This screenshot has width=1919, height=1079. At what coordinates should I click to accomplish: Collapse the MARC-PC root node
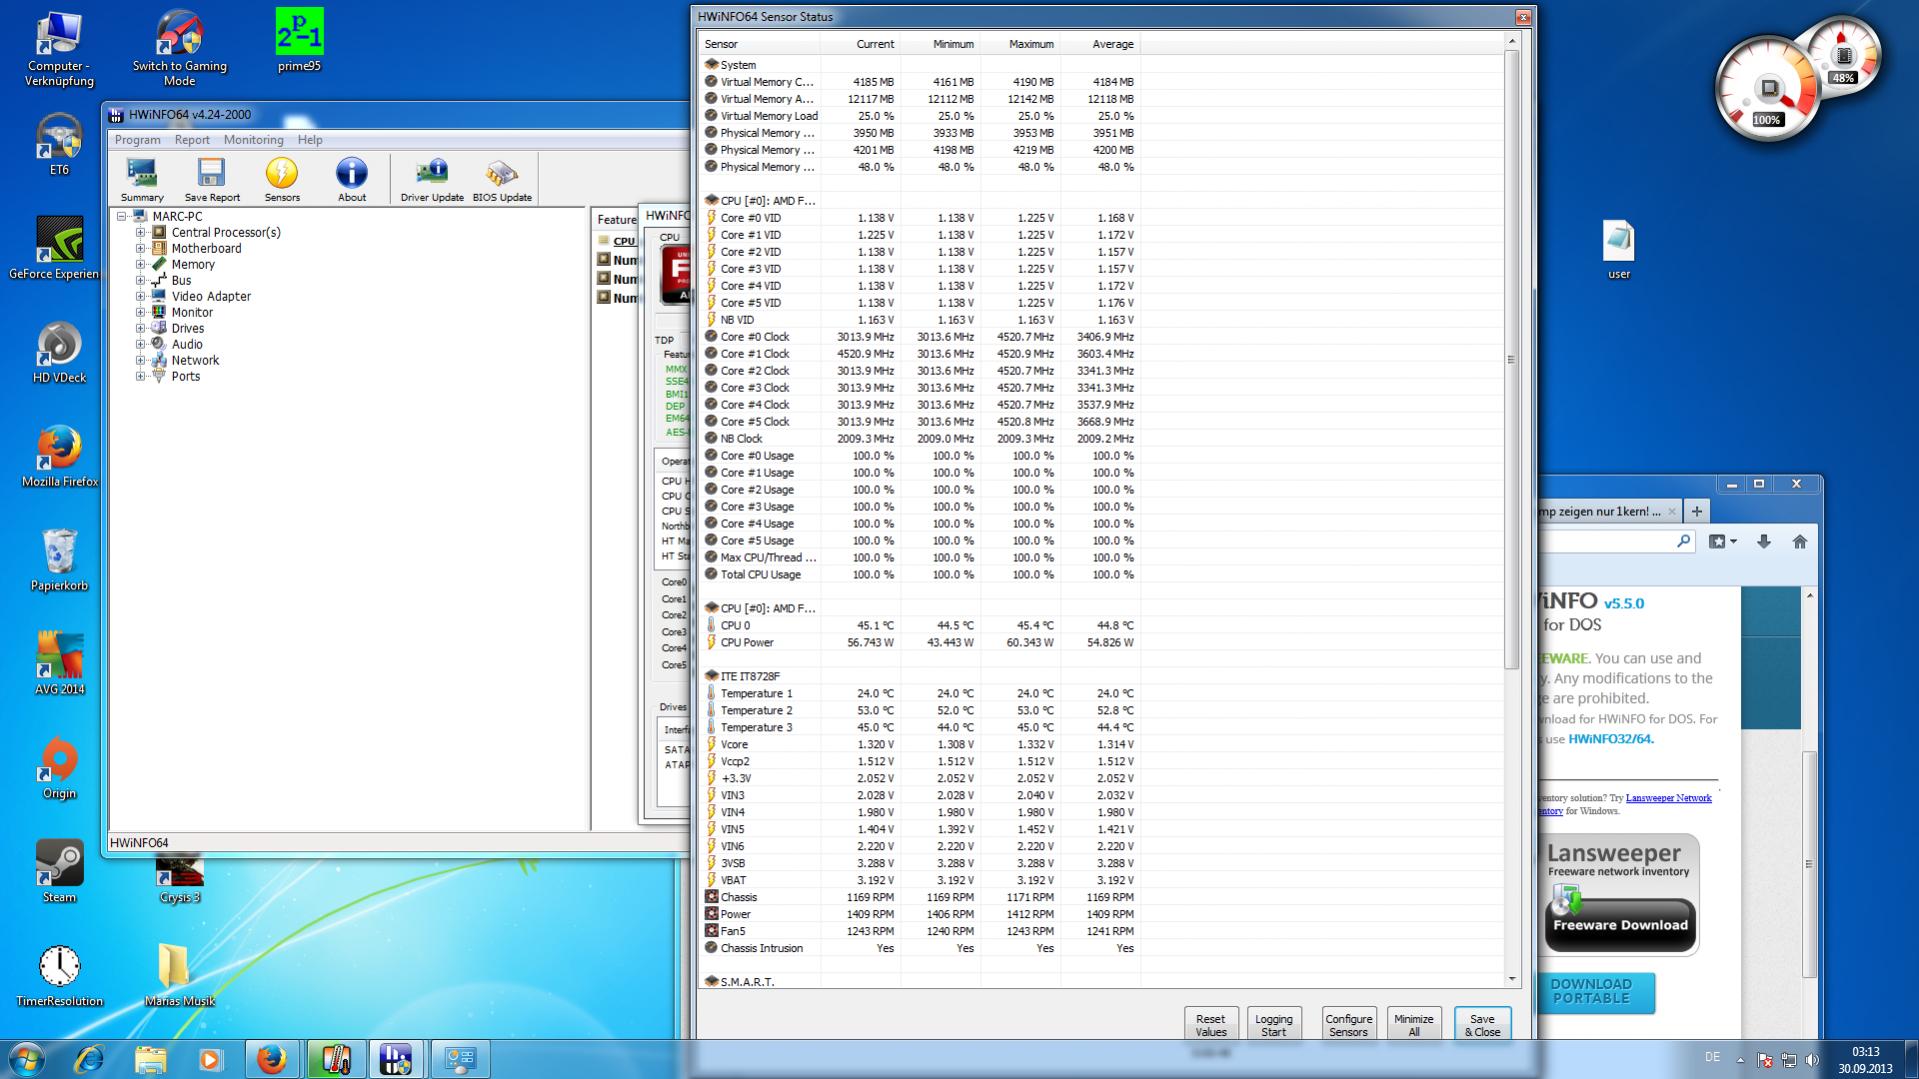click(122, 216)
